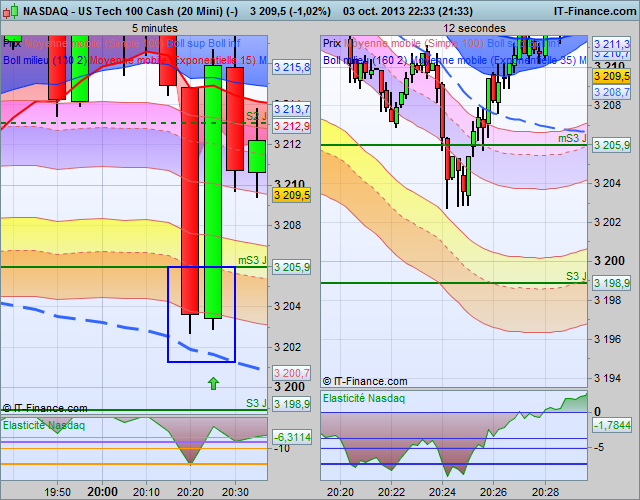Click the mS3 J pivot label on the 5 minutes chart
This screenshot has height=500, width=640.
252,260
